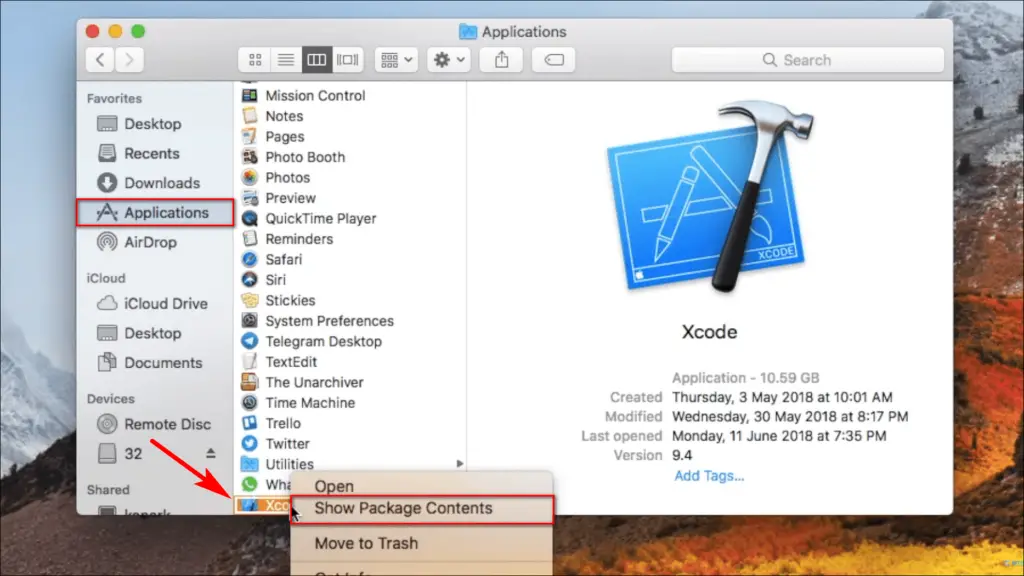Select the Reminders app icon
The height and width of the screenshot is (576, 1024).
249,239
